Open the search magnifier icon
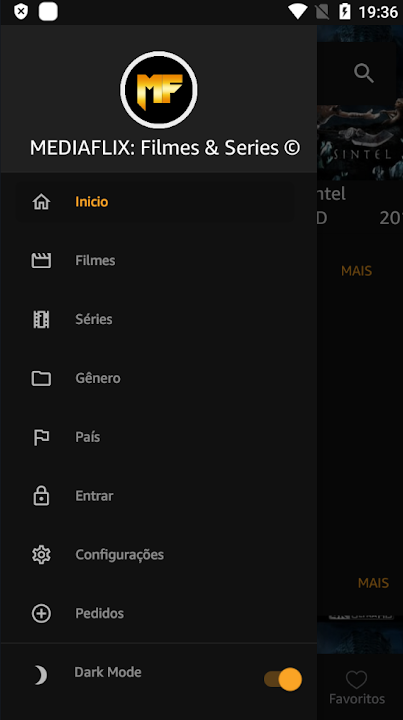The width and height of the screenshot is (403, 720). coord(364,73)
